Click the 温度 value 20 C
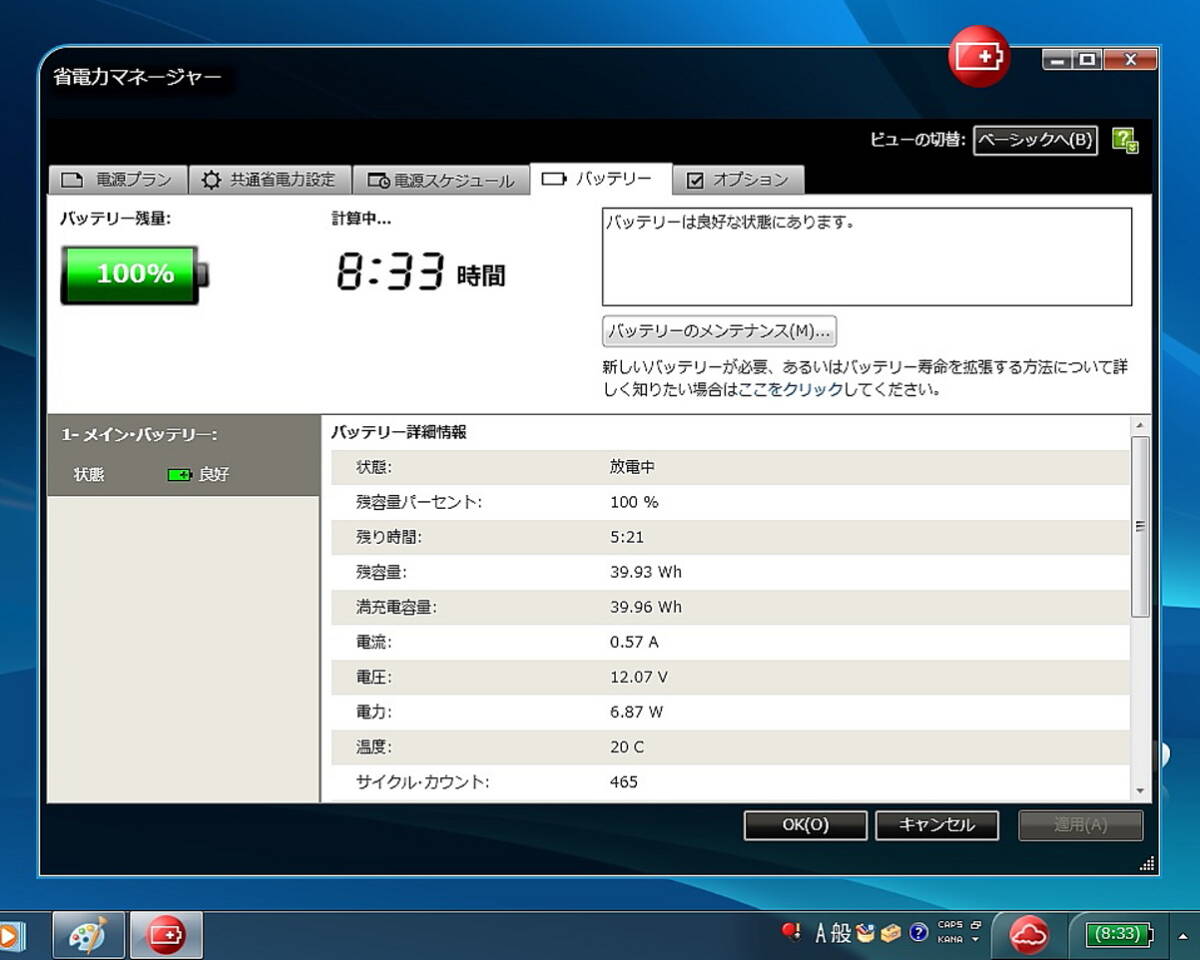1200x960 pixels. (627, 747)
